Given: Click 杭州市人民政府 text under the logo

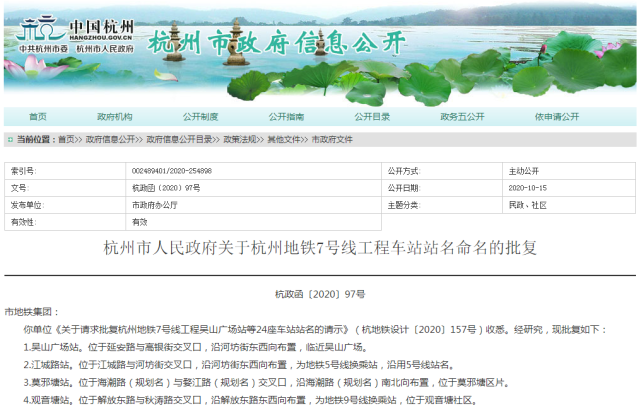Looking at the screenshot, I should pos(105,49).
